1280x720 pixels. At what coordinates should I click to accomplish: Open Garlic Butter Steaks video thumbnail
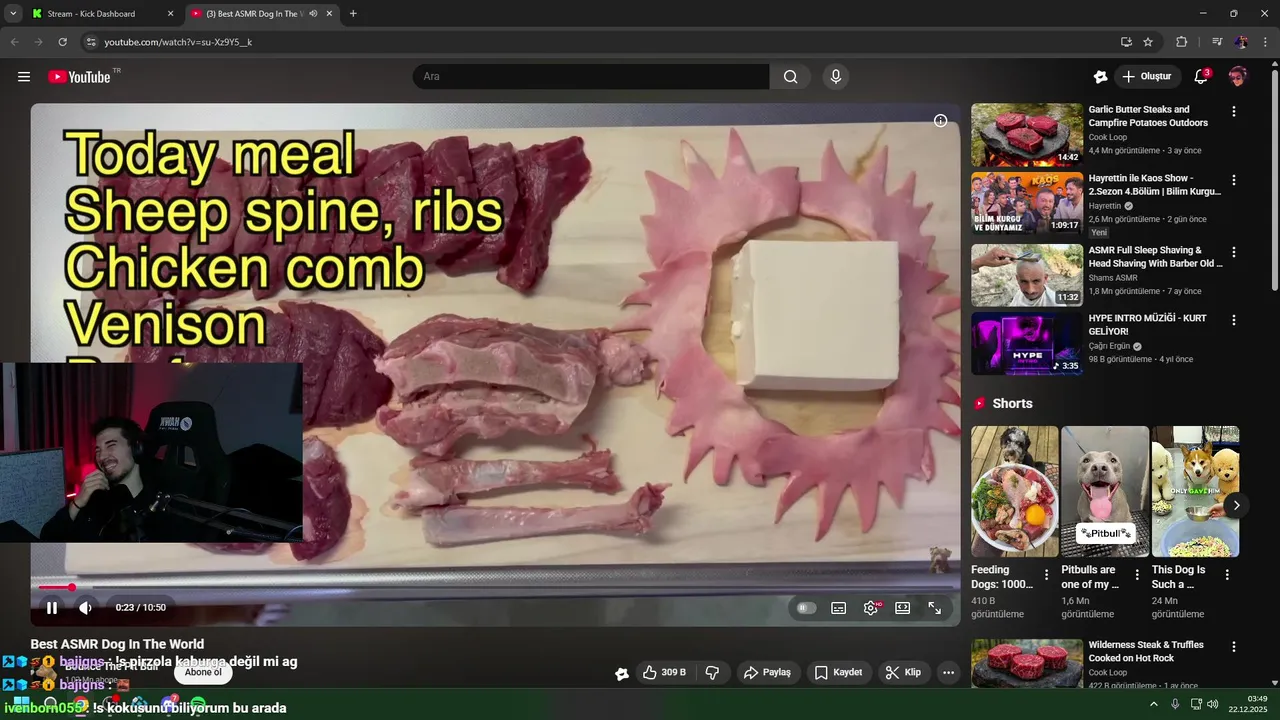(x=1027, y=134)
